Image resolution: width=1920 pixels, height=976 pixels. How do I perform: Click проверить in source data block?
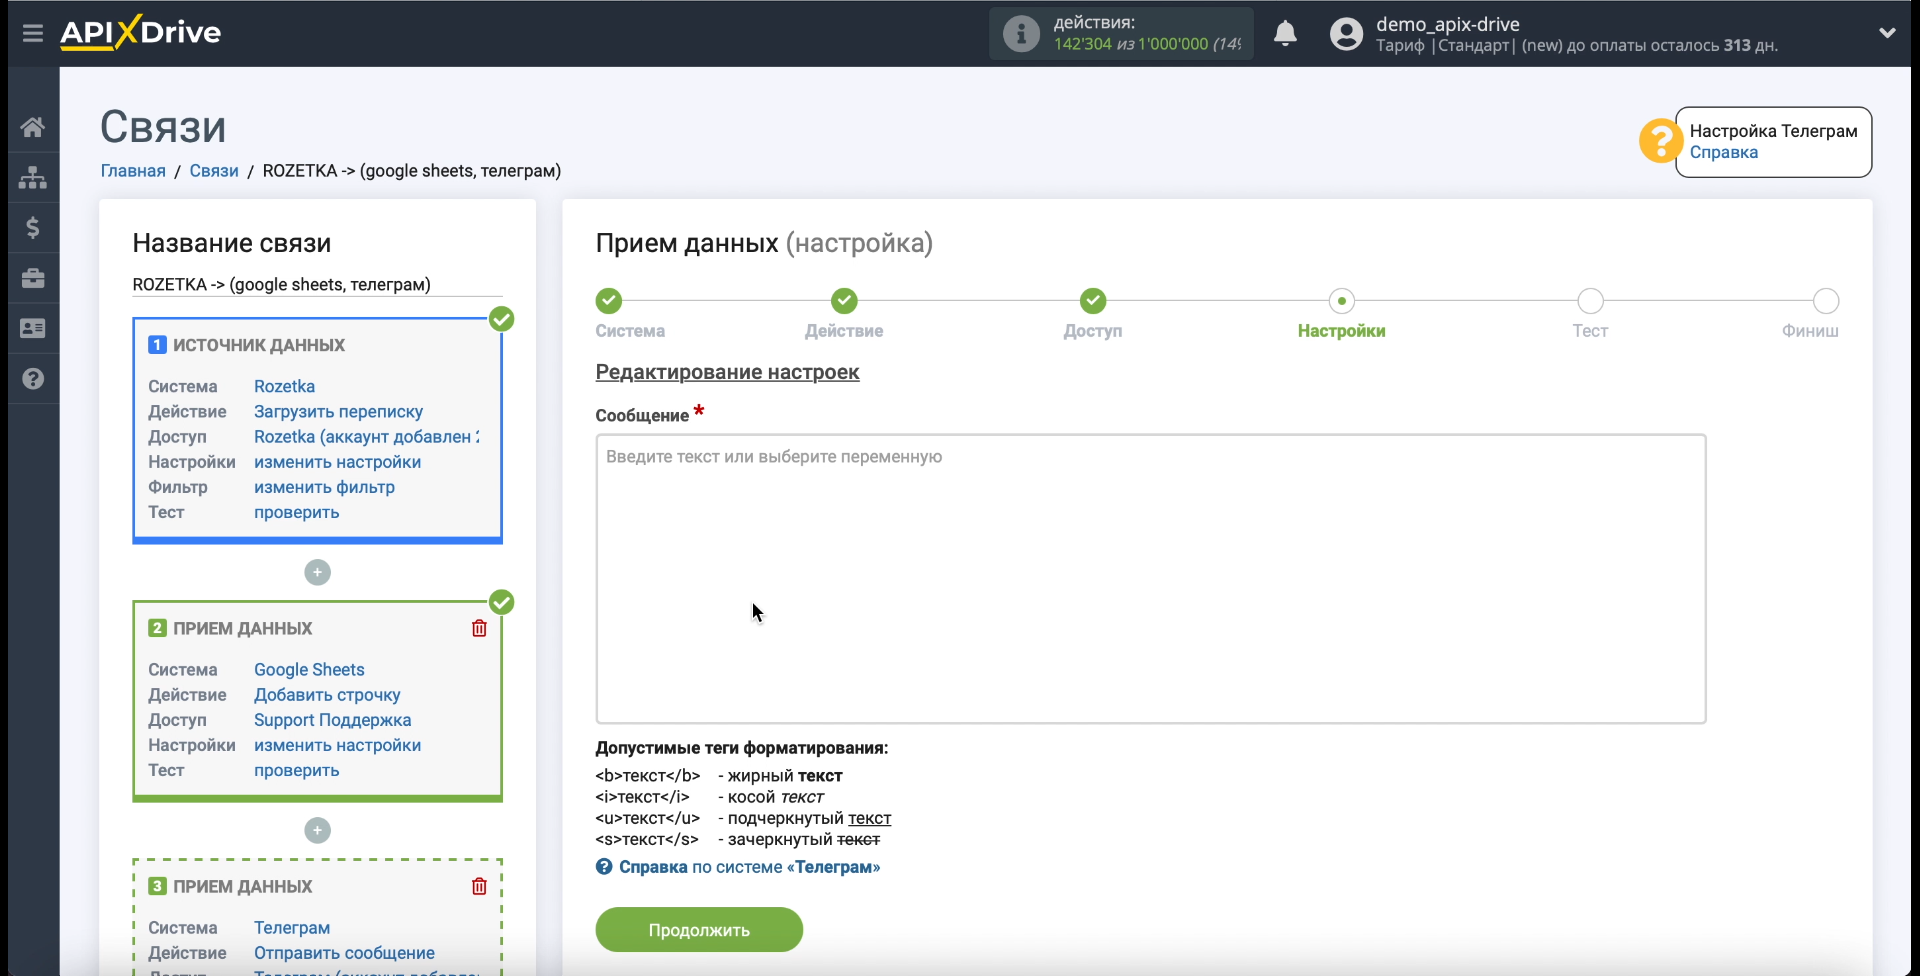click(296, 512)
